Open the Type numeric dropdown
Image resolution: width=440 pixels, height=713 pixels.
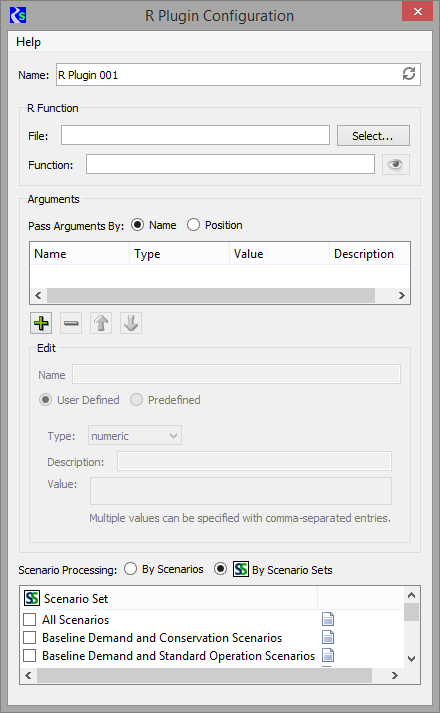(x=135, y=436)
